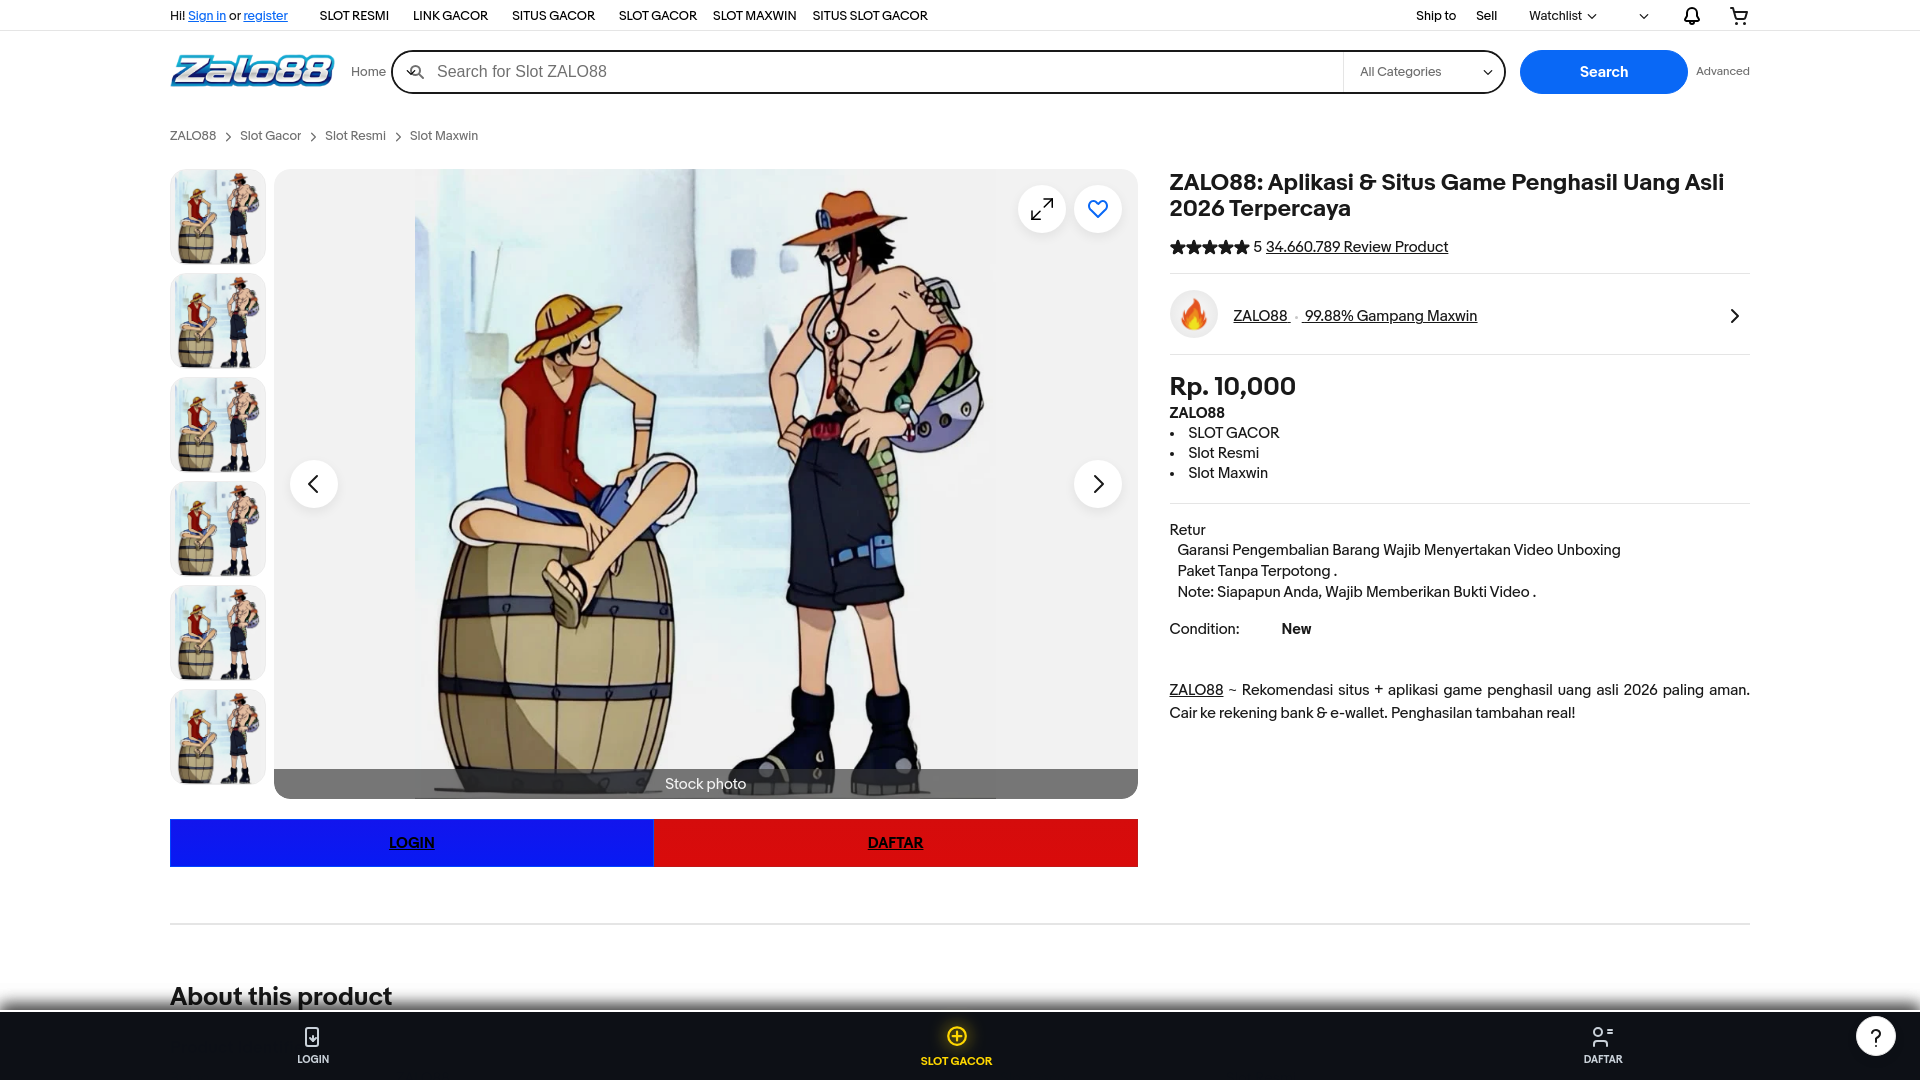Viewport: 1920px width, 1080px height.
Task: Open SLOT RESMI top menu item
Action: coord(354,16)
